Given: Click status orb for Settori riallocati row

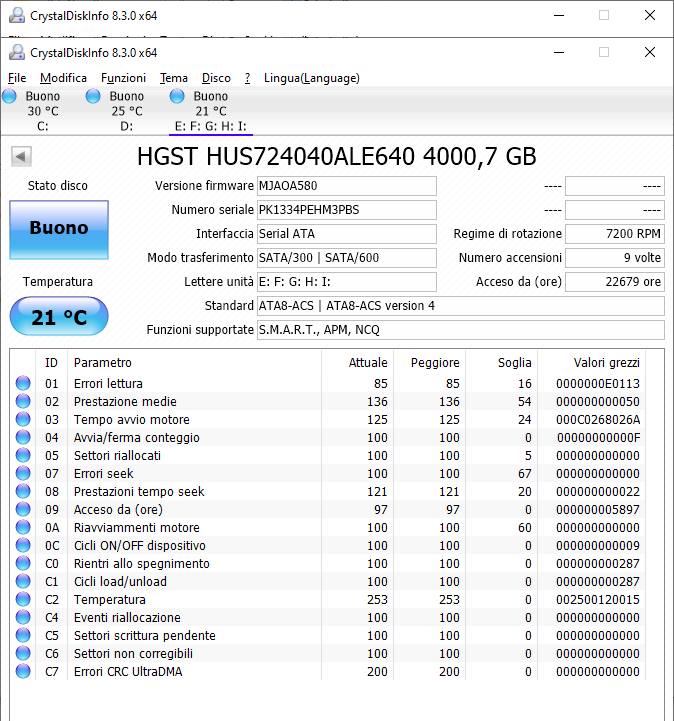Looking at the screenshot, I should click(23, 455).
